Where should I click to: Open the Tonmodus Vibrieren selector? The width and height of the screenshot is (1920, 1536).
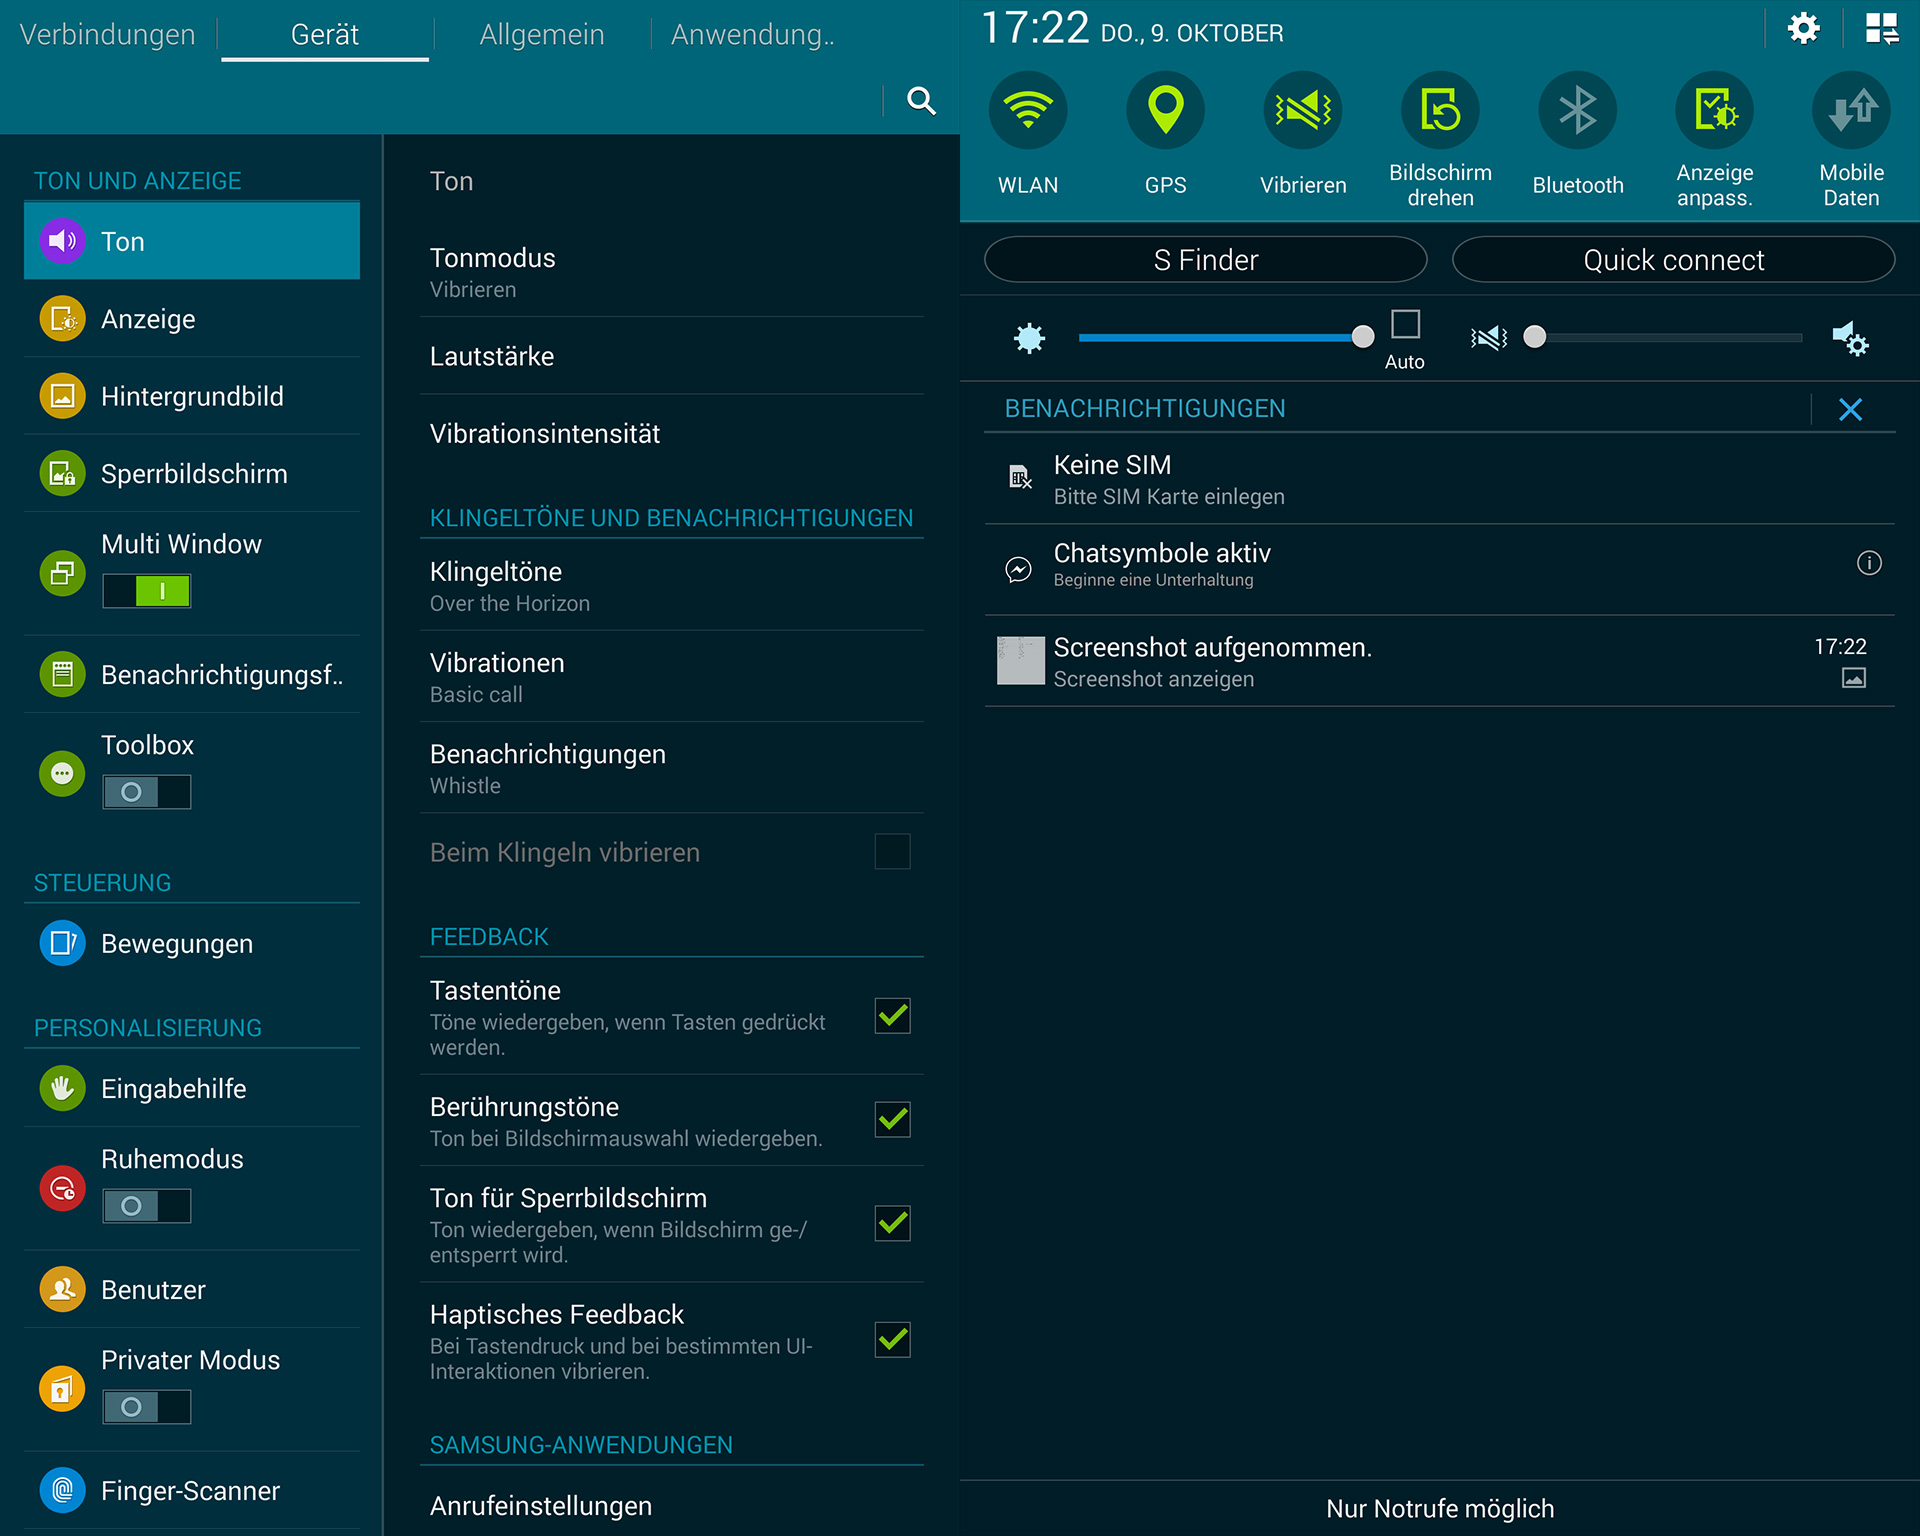672,273
